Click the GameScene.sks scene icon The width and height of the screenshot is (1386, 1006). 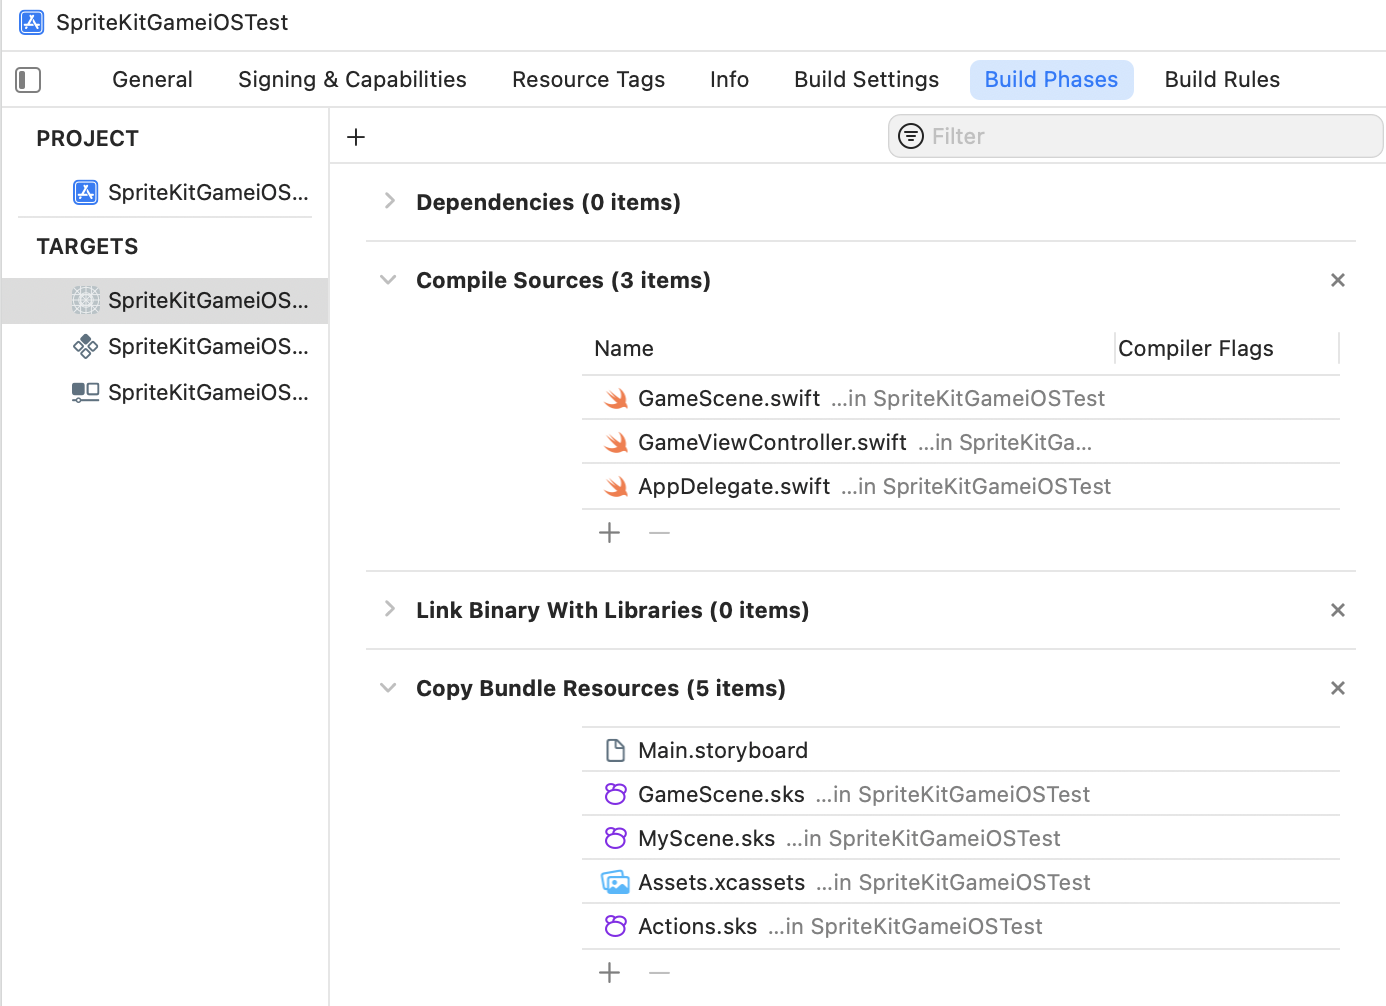pos(616,794)
